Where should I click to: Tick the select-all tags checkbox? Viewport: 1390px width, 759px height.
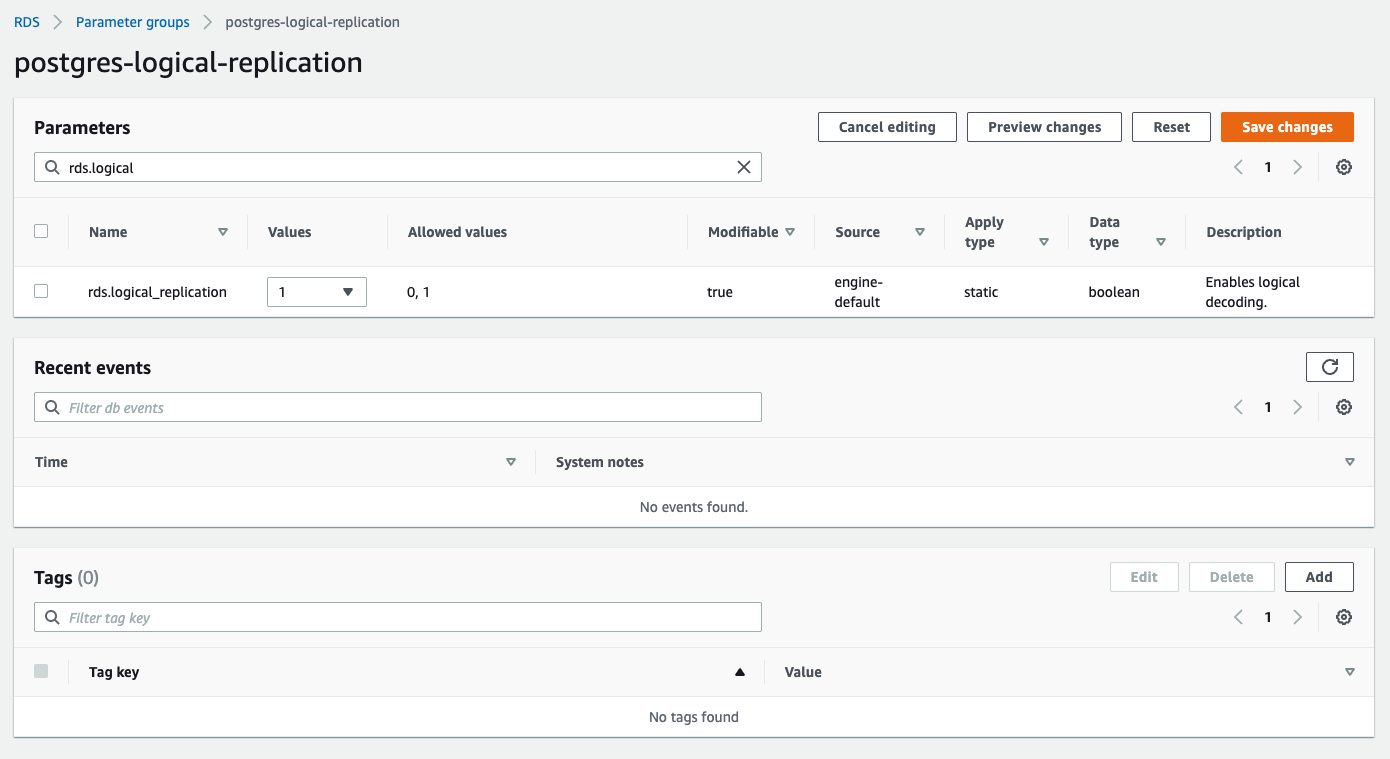pos(41,671)
